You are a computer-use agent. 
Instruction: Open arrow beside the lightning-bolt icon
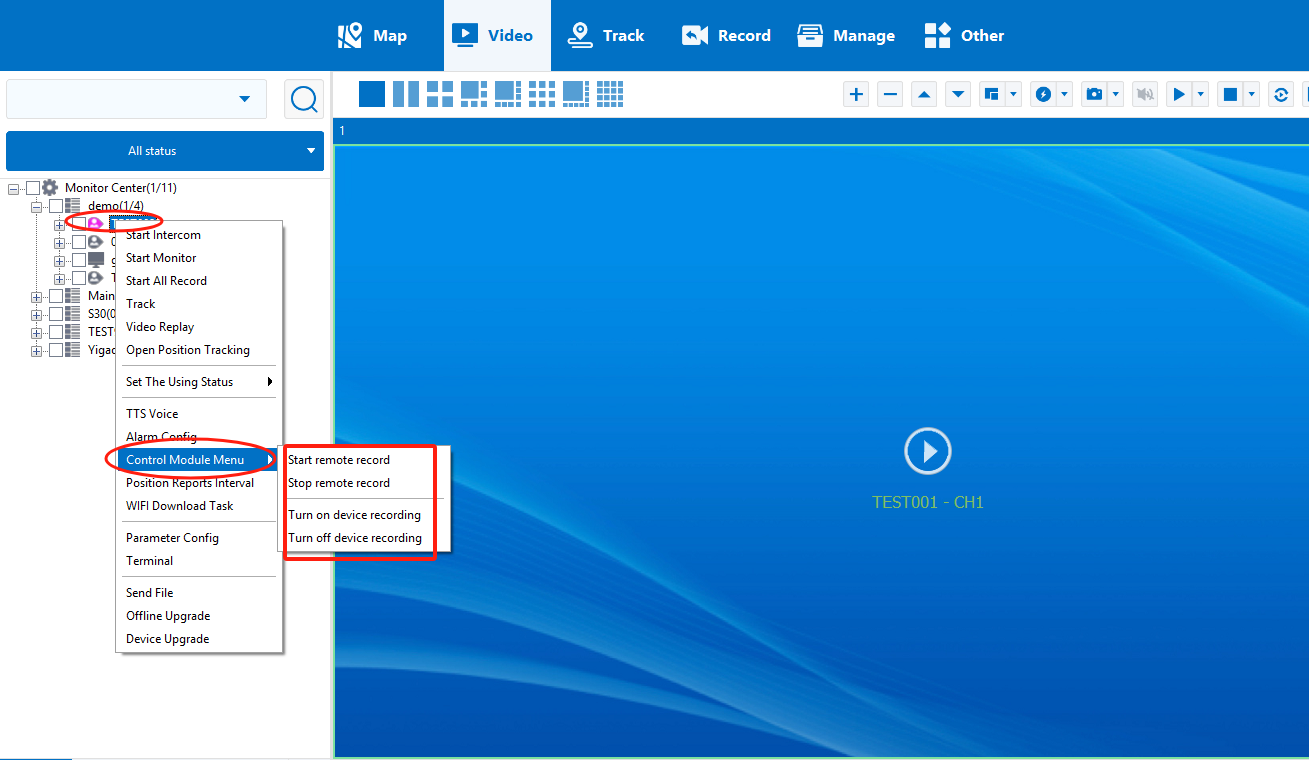pos(1065,94)
